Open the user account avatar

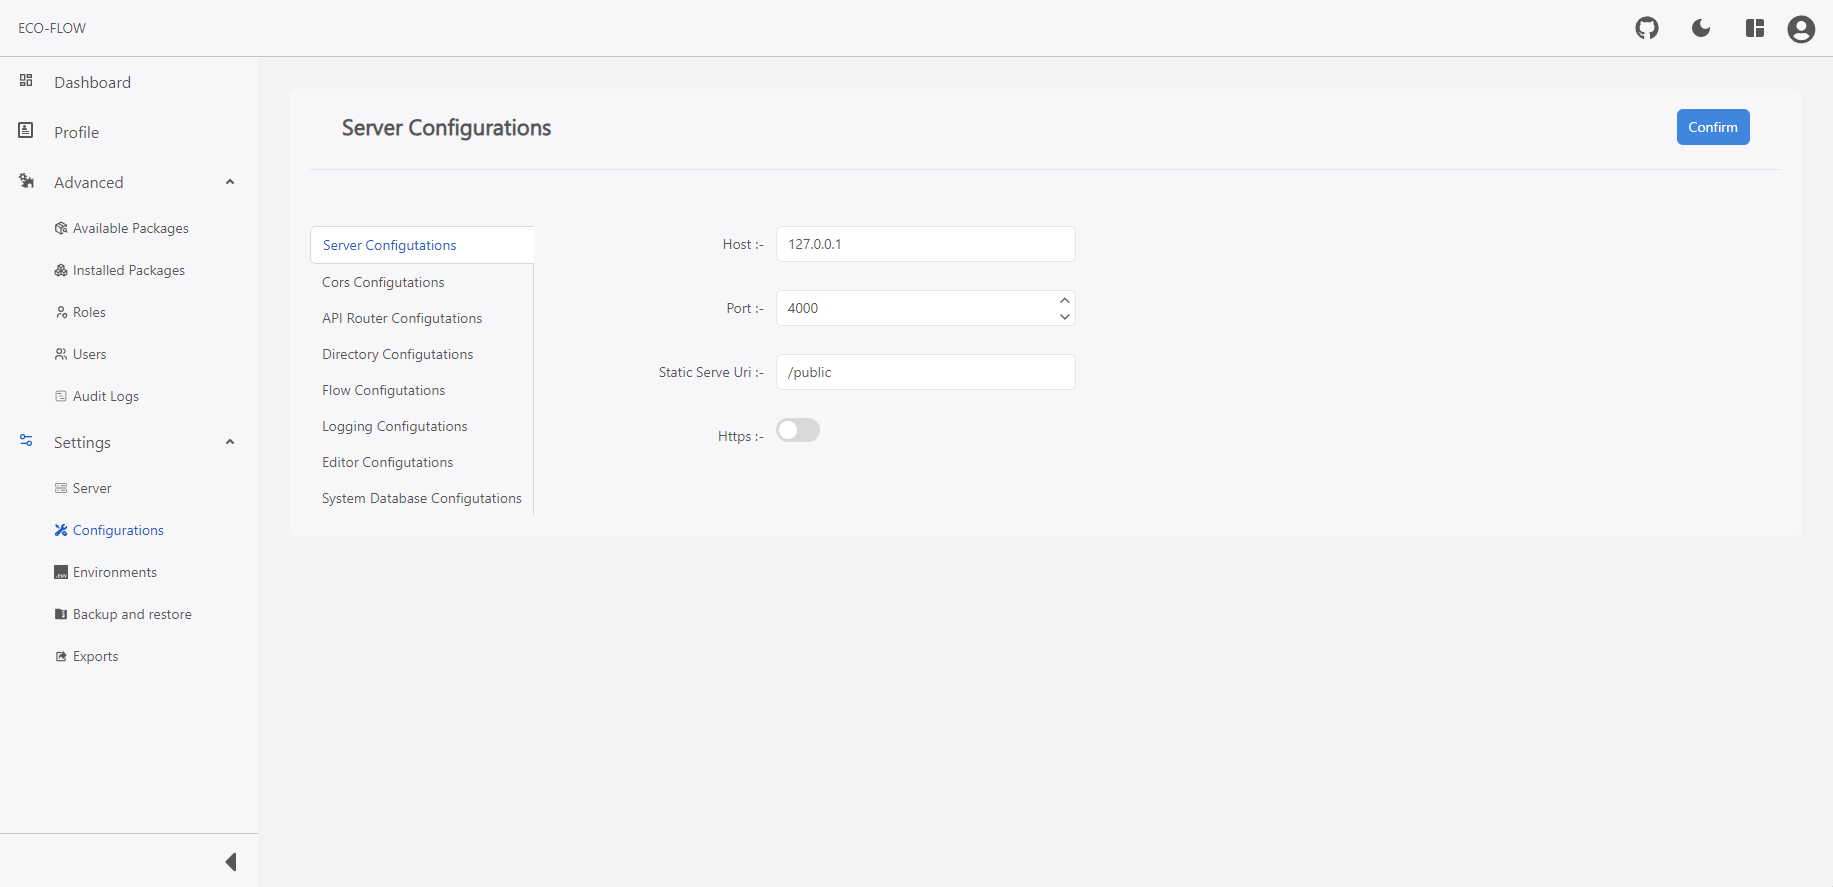click(1801, 29)
